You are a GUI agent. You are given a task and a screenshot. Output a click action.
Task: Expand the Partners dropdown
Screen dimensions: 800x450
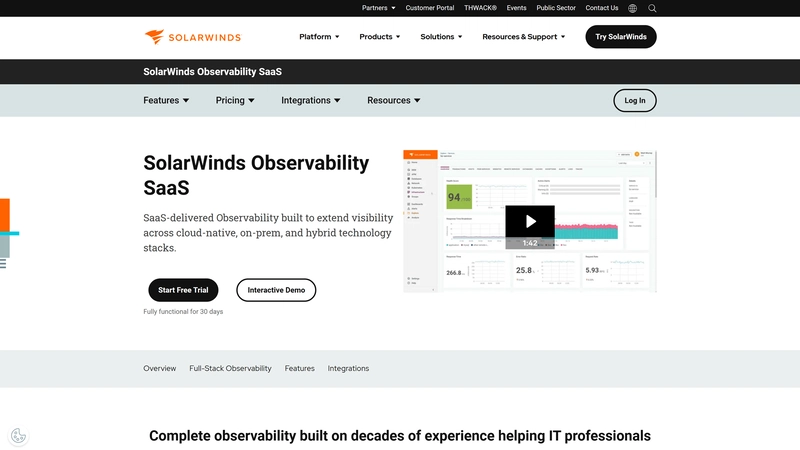tap(379, 8)
